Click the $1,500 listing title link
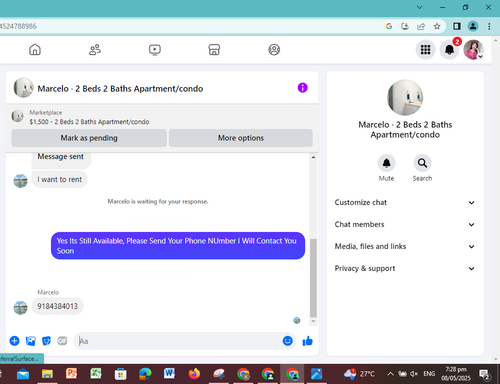The width and height of the screenshot is (500, 384). click(x=89, y=122)
